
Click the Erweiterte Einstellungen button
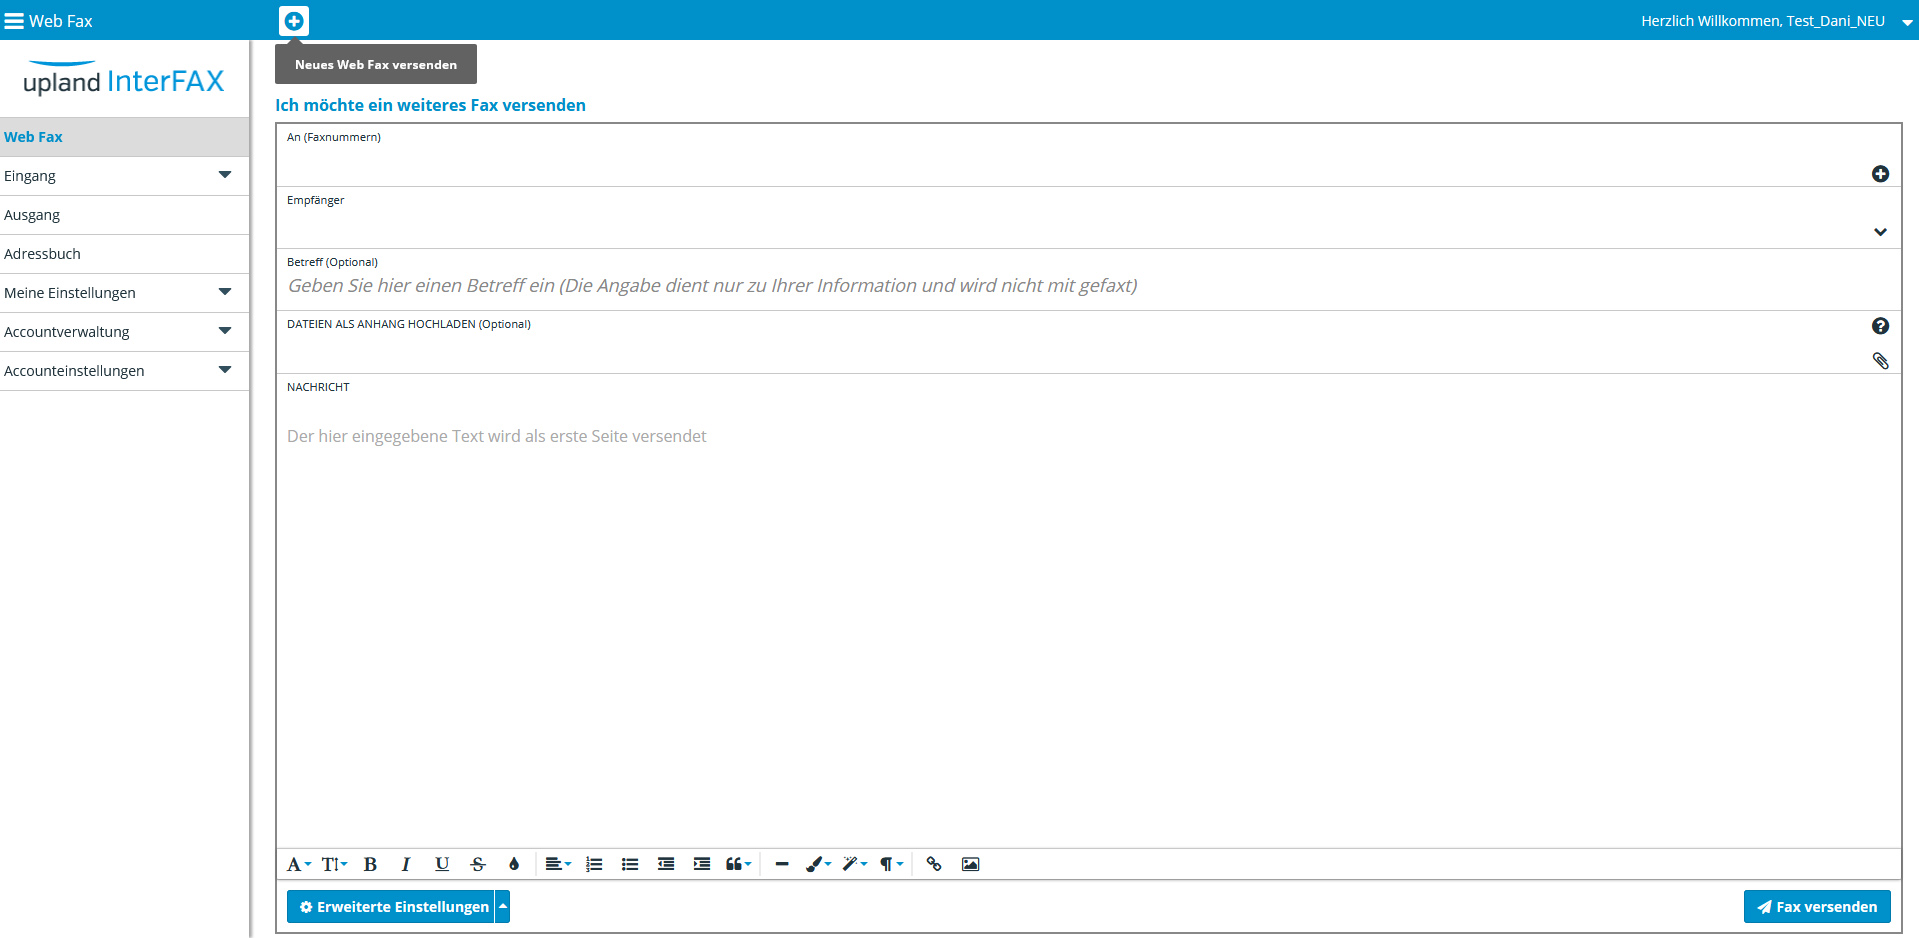pyautogui.click(x=391, y=907)
